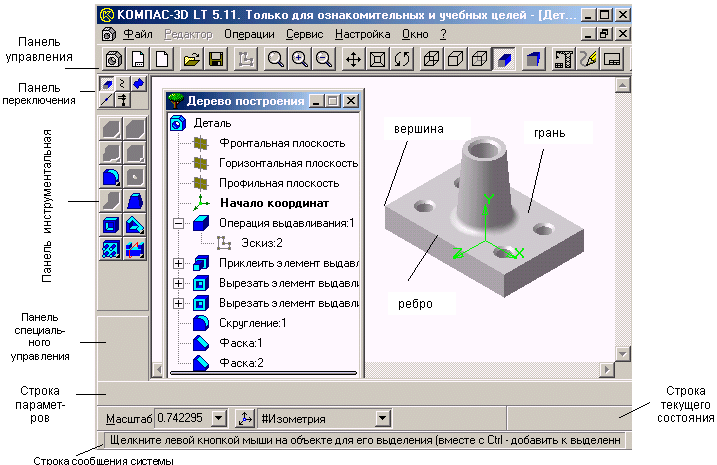Select the pattern array tool
This screenshot has width=717, height=465.
[x=111, y=249]
